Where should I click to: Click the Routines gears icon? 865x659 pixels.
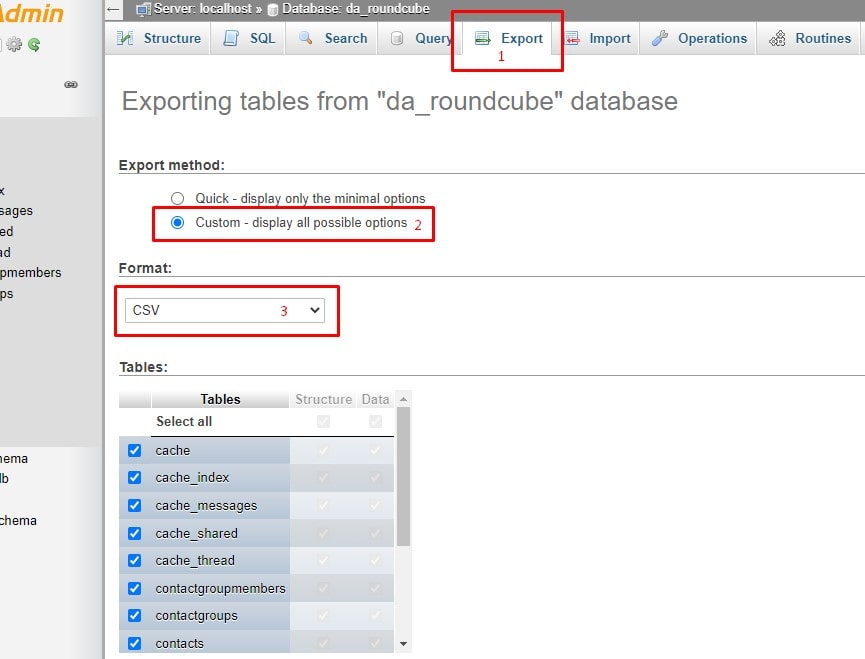coord(777,39)
